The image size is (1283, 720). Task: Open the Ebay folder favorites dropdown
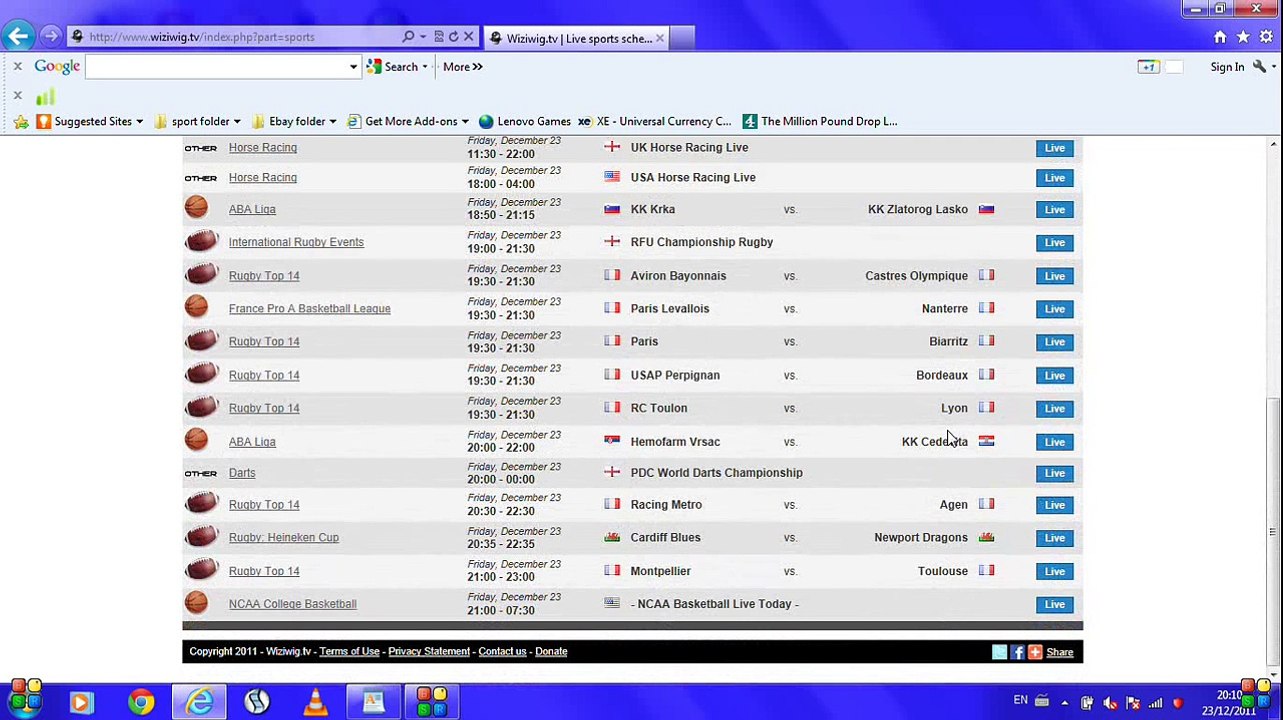click(x=332, y=122)
